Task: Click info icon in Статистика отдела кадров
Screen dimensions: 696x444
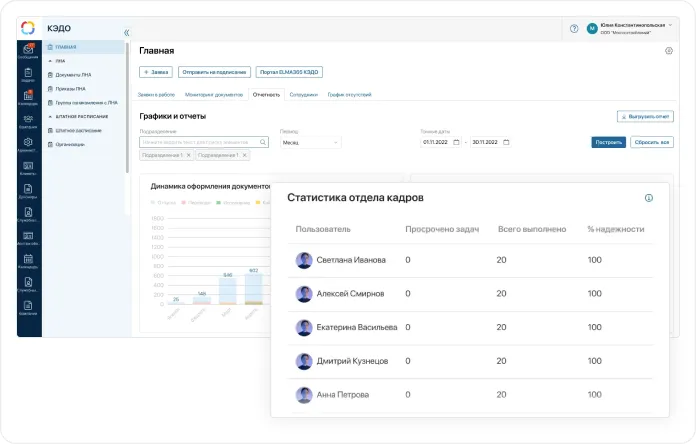Action: tap(648, 198)
